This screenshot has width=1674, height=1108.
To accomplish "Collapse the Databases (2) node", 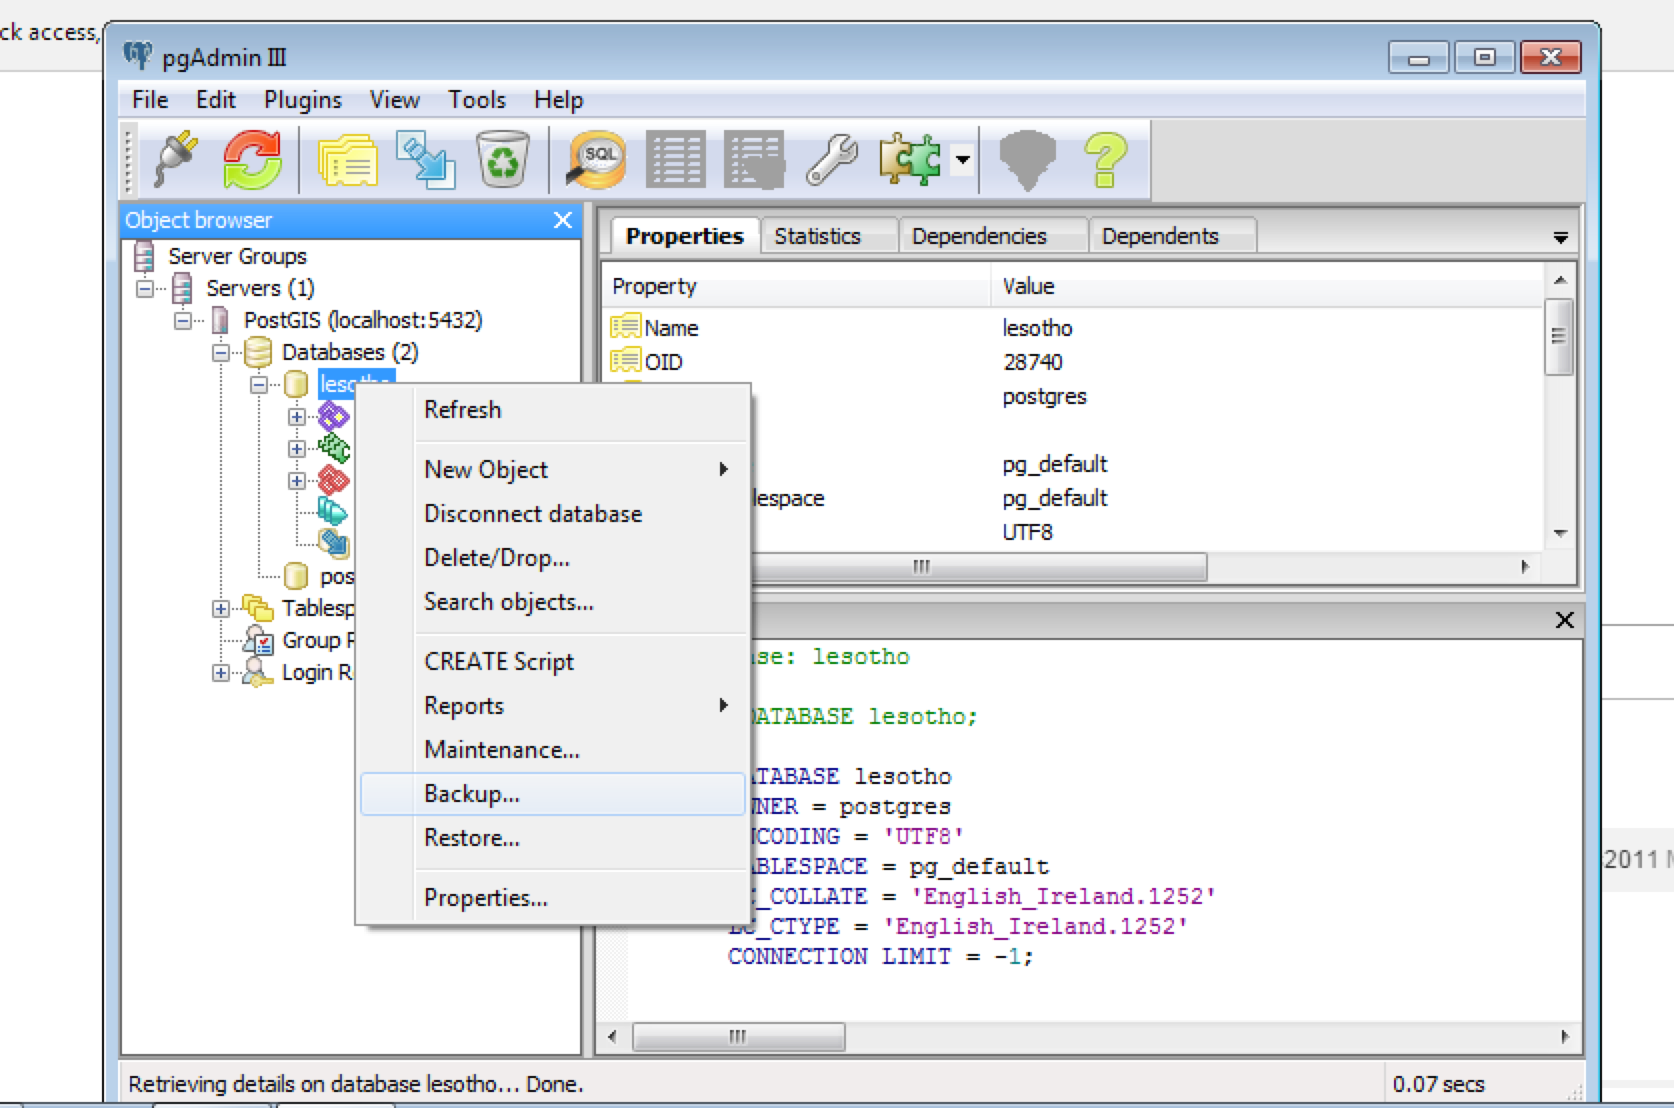I will coord(221,352).
